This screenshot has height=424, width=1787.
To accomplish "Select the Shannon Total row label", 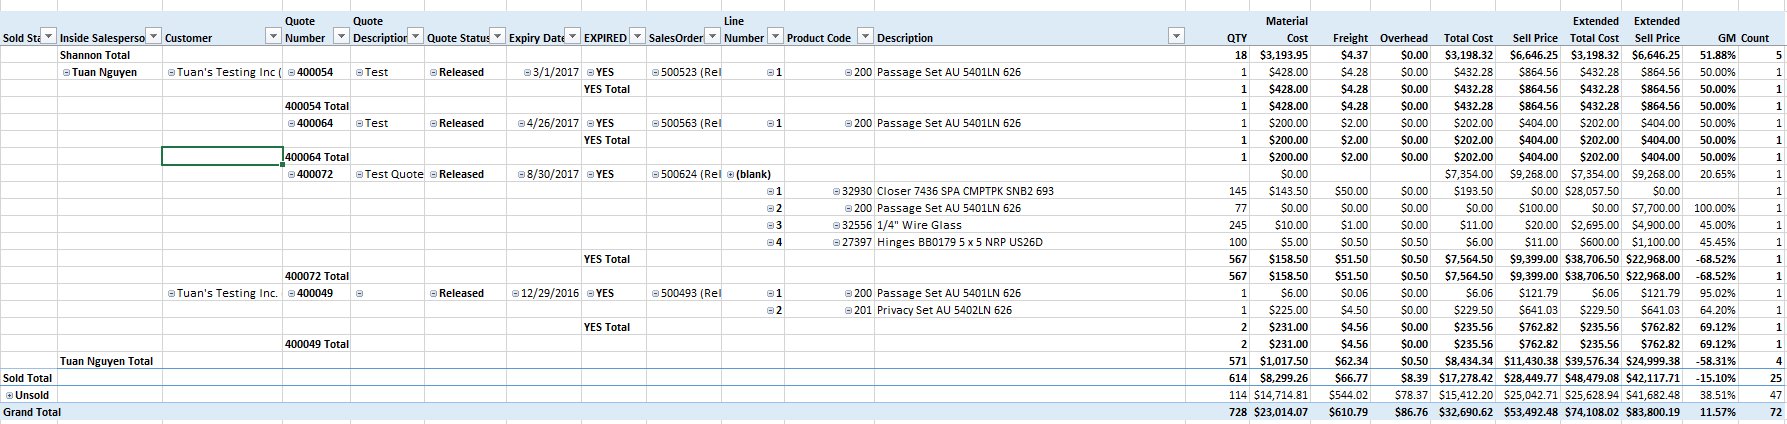I will coord(95,55).
